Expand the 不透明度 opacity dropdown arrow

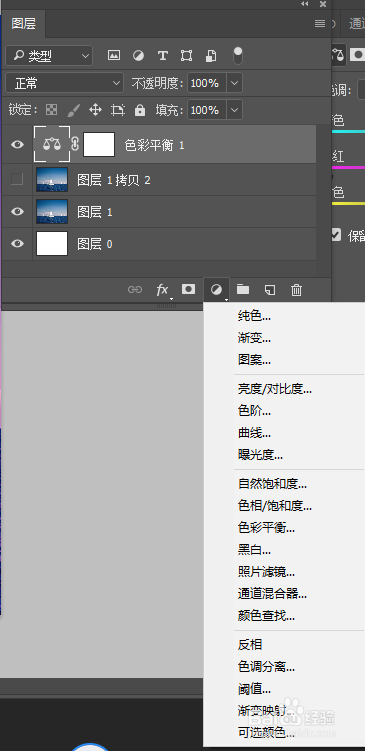[234, 83]
